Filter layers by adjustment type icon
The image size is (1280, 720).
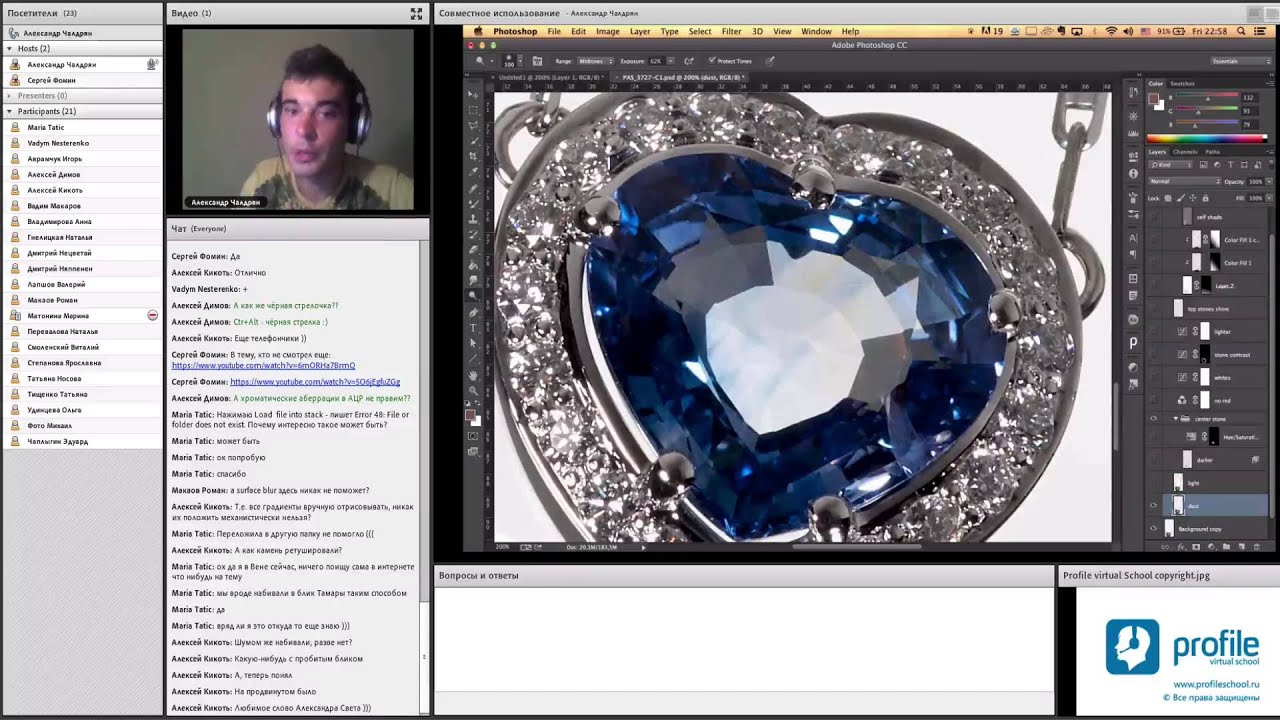click(1217, 165)
